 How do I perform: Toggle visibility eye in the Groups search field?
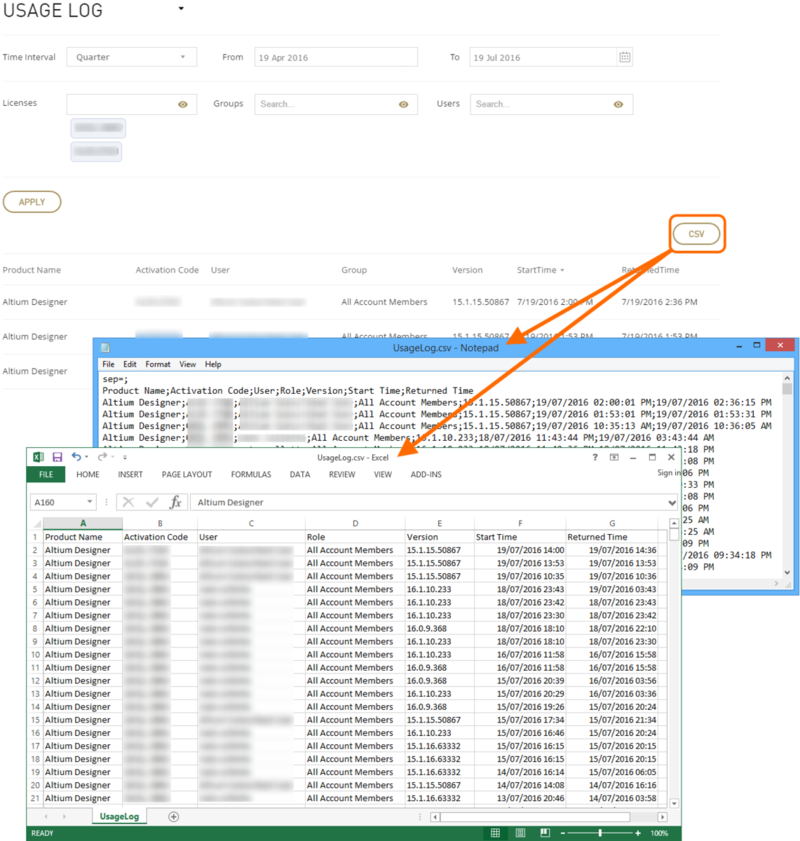[x=403, y=103]
